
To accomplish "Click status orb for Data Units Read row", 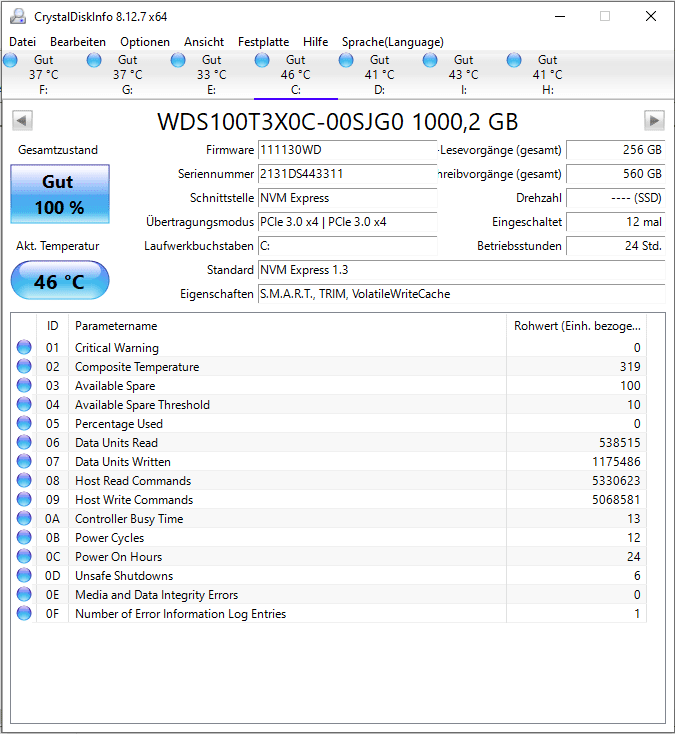I will [x=24, y=442].
